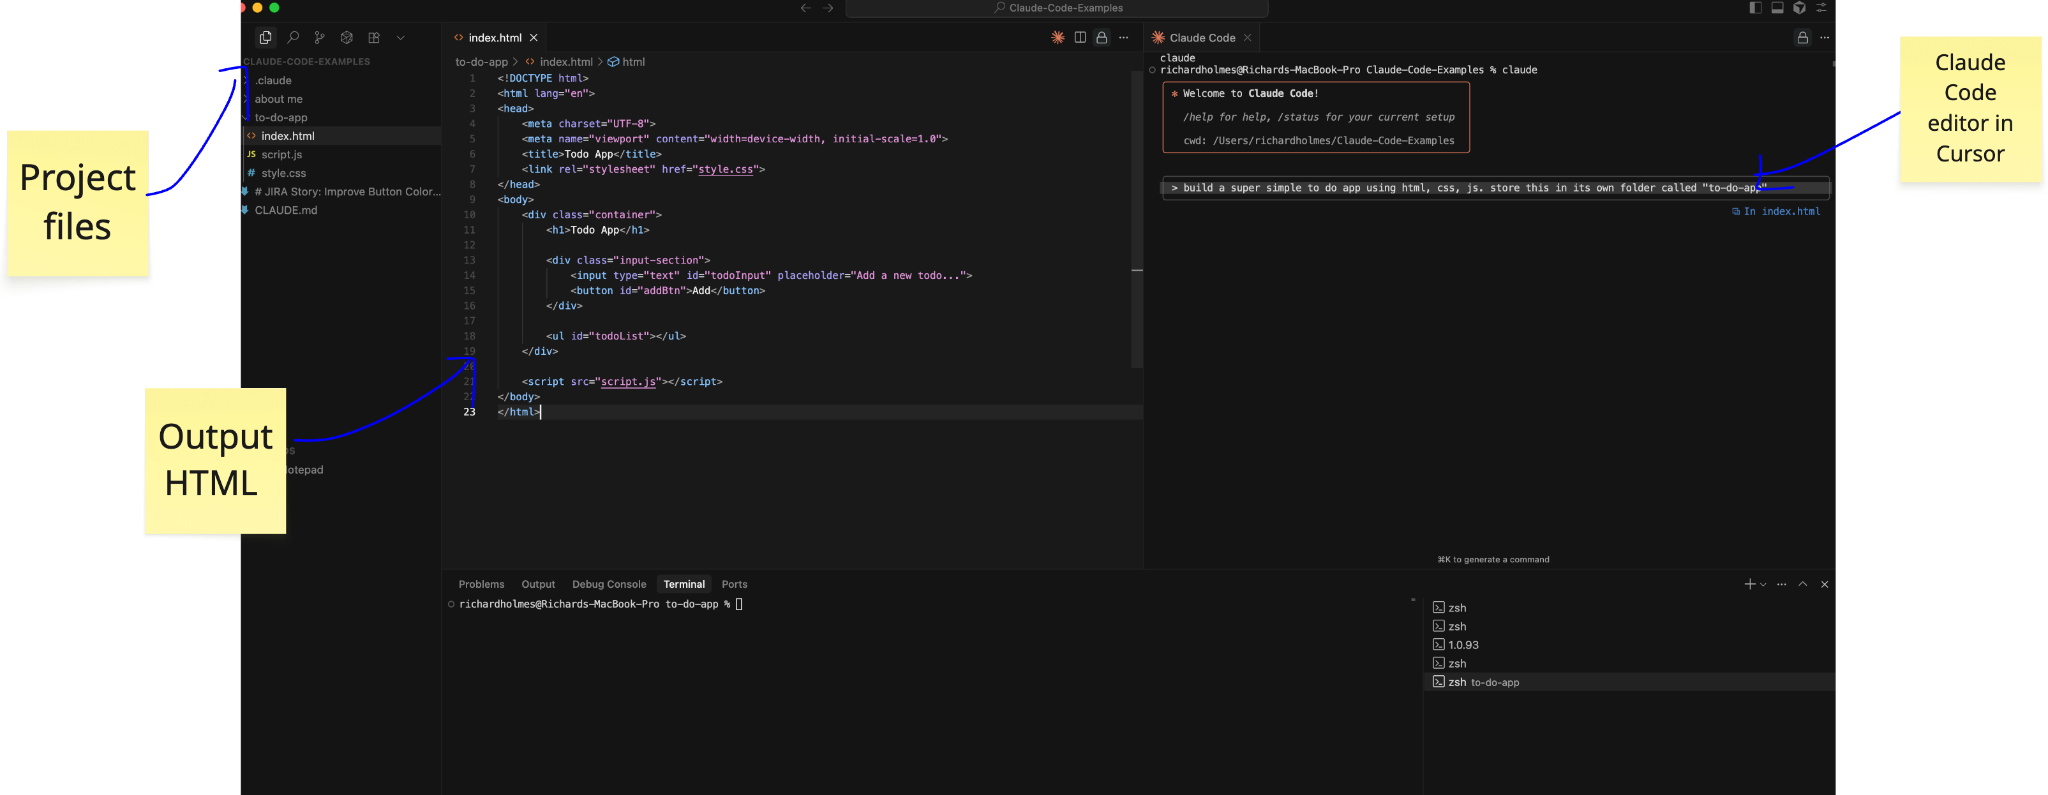
Task: Switch to the Ports panel tab
Action: point(734,584)
